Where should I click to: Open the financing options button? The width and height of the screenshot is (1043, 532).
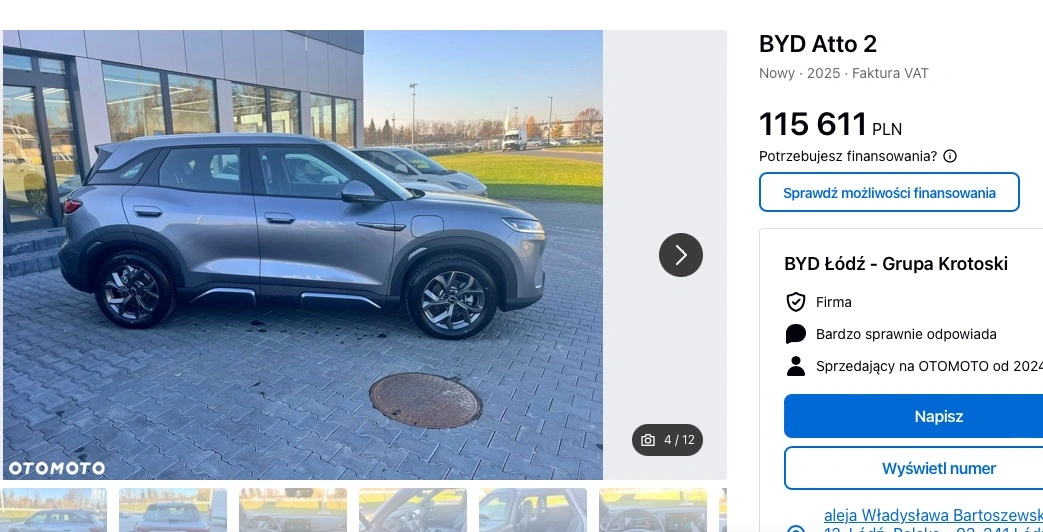889,192
